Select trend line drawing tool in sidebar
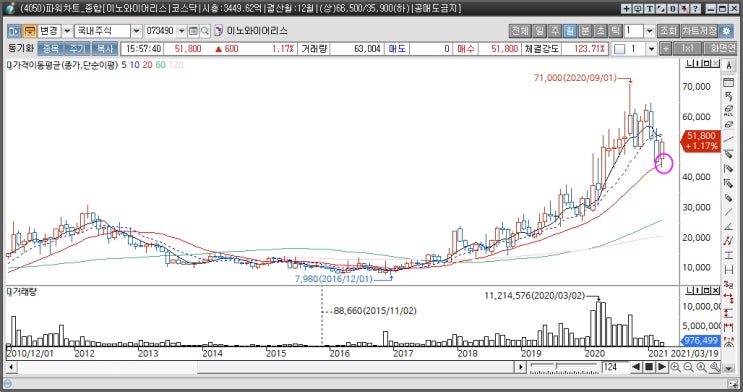743x392 pixels. 728,139
